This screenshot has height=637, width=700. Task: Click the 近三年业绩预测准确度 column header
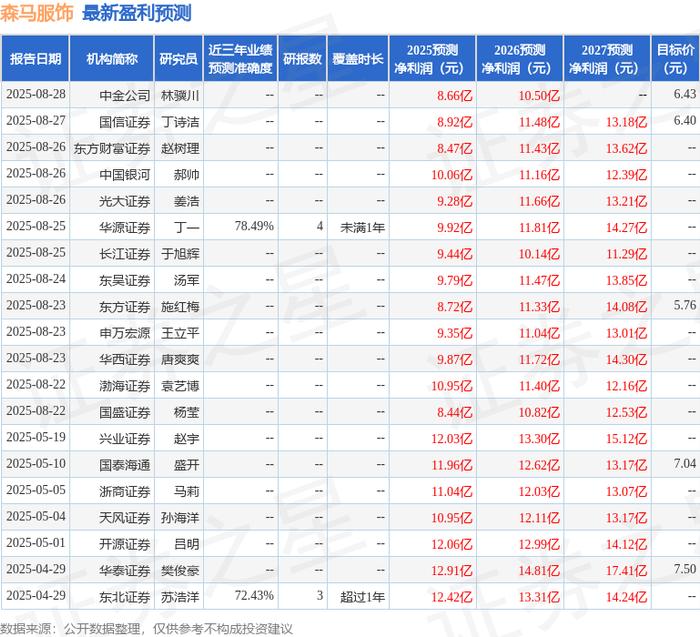240,58
